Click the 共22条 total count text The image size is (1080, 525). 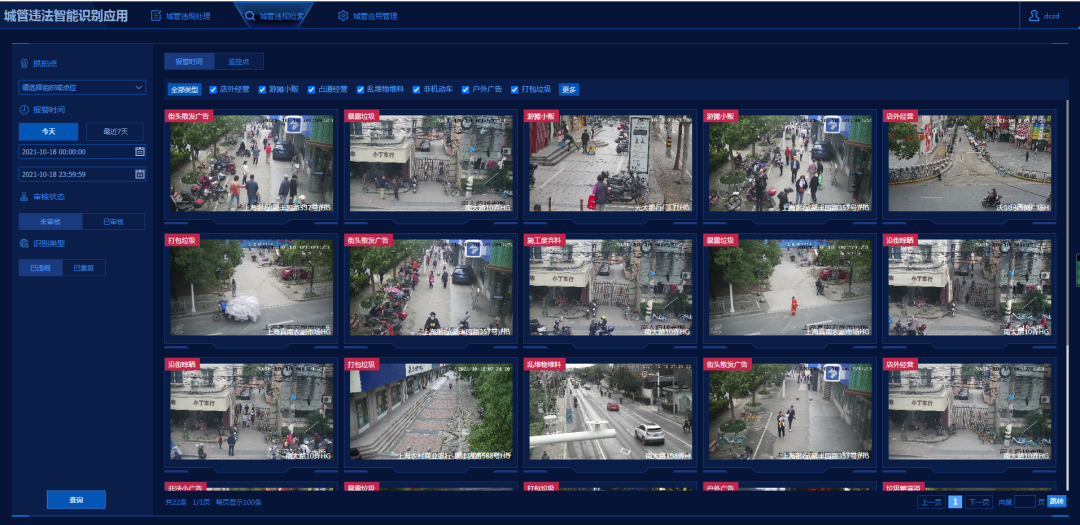176,502
